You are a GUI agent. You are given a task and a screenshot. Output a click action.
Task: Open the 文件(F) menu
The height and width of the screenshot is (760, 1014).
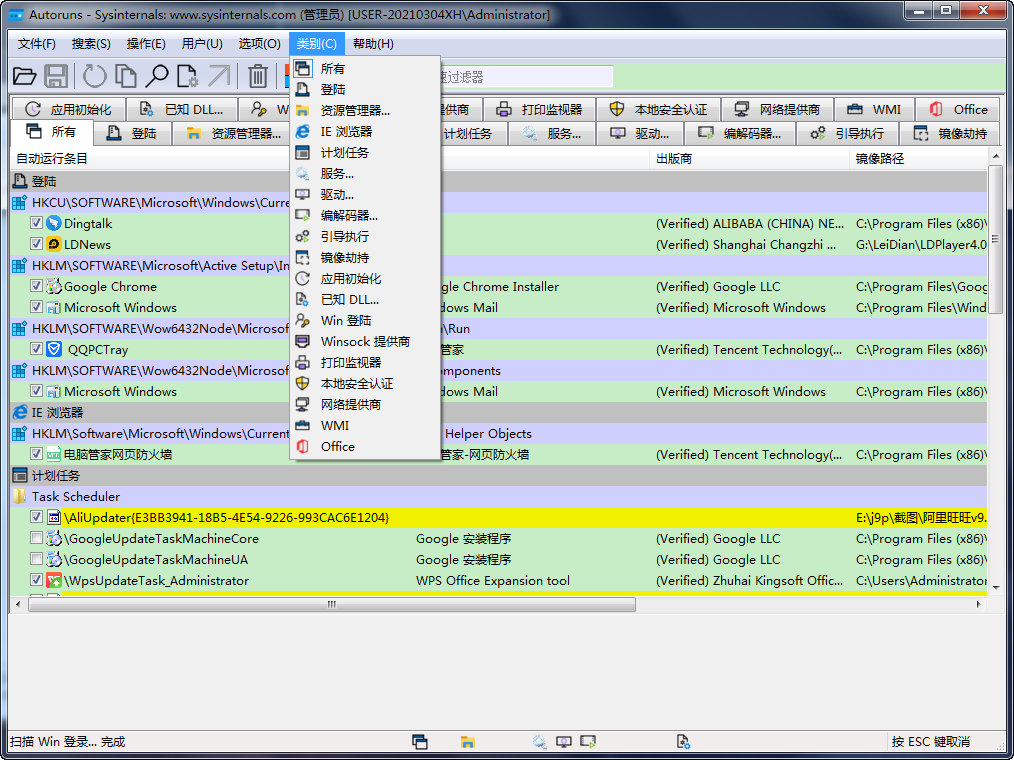(36, 44)
